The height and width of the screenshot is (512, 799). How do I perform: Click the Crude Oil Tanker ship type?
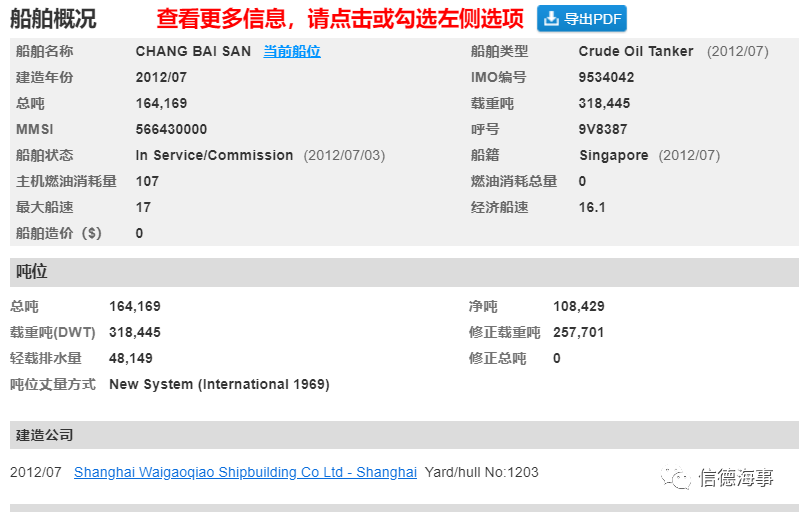tap(636, 51)
